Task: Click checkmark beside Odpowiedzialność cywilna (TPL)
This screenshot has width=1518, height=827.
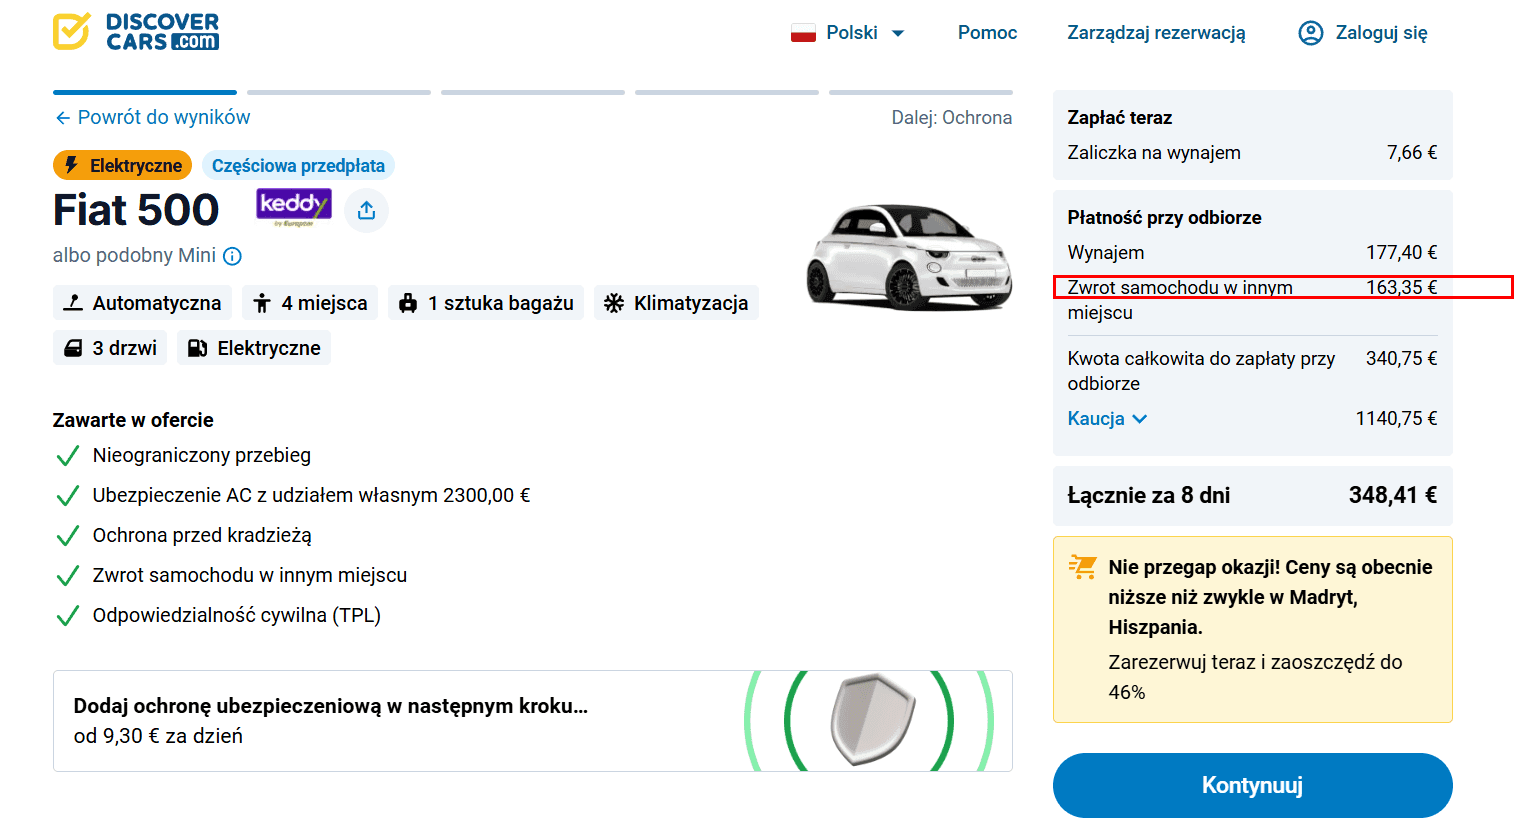Action: [x=68, y=616]
